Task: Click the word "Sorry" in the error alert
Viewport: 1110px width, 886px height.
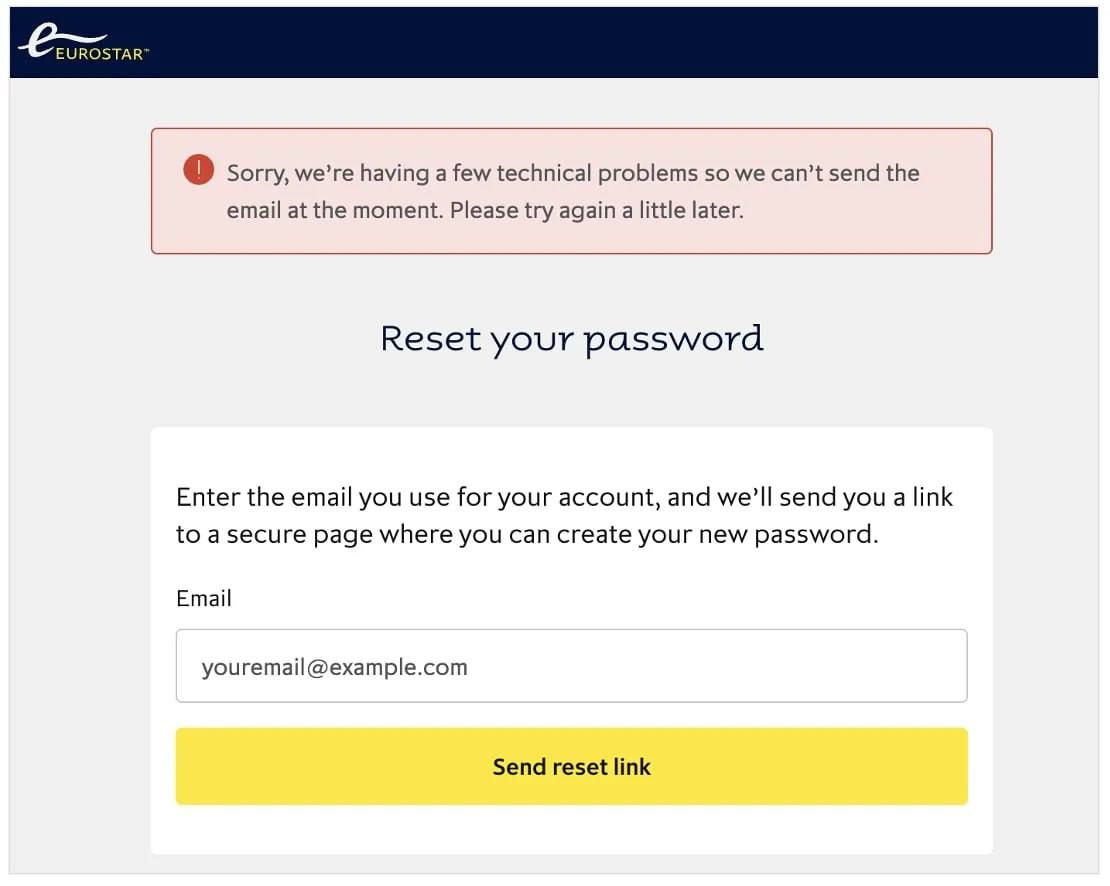Action: click(257, 173)
